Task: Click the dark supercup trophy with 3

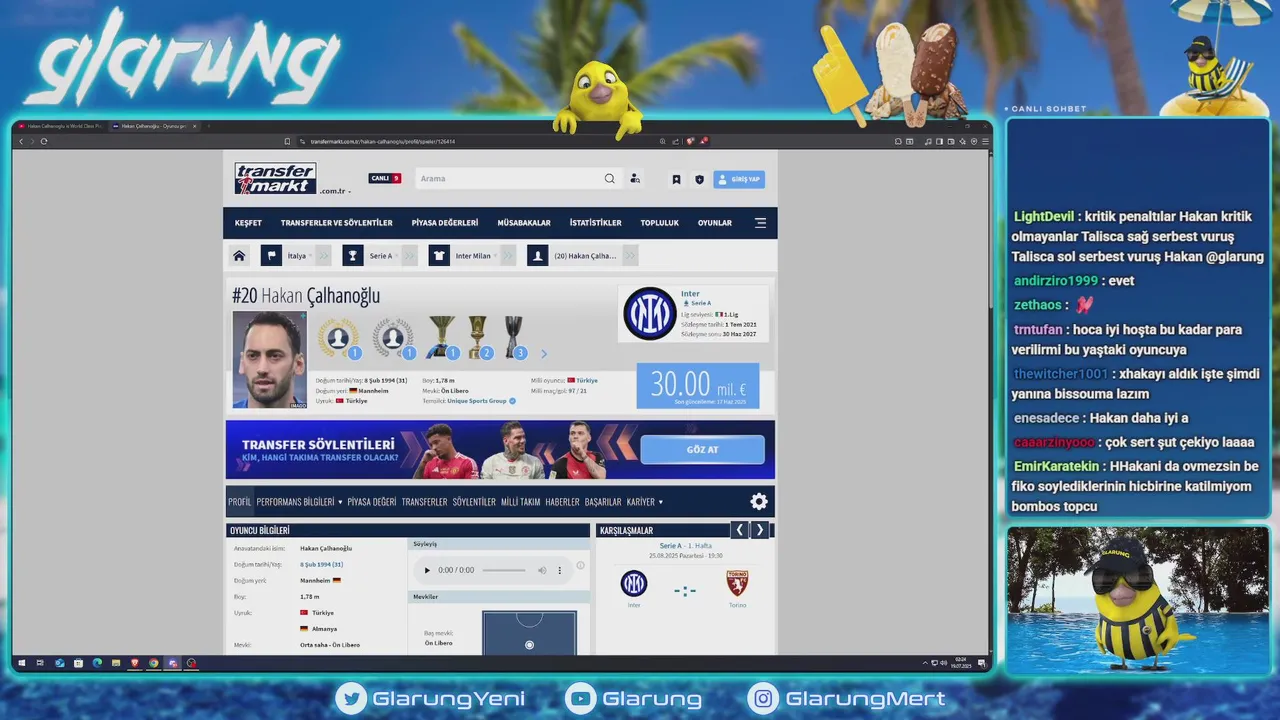Action: 514,338
